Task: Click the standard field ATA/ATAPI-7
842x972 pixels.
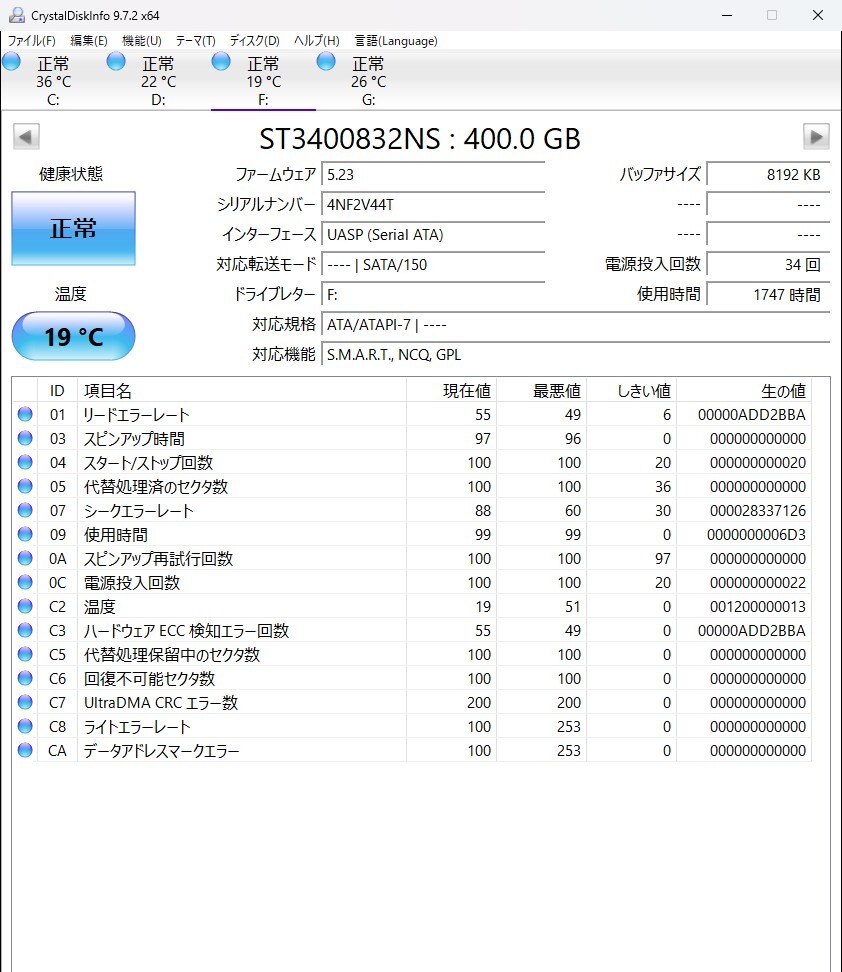Action: 575,324
